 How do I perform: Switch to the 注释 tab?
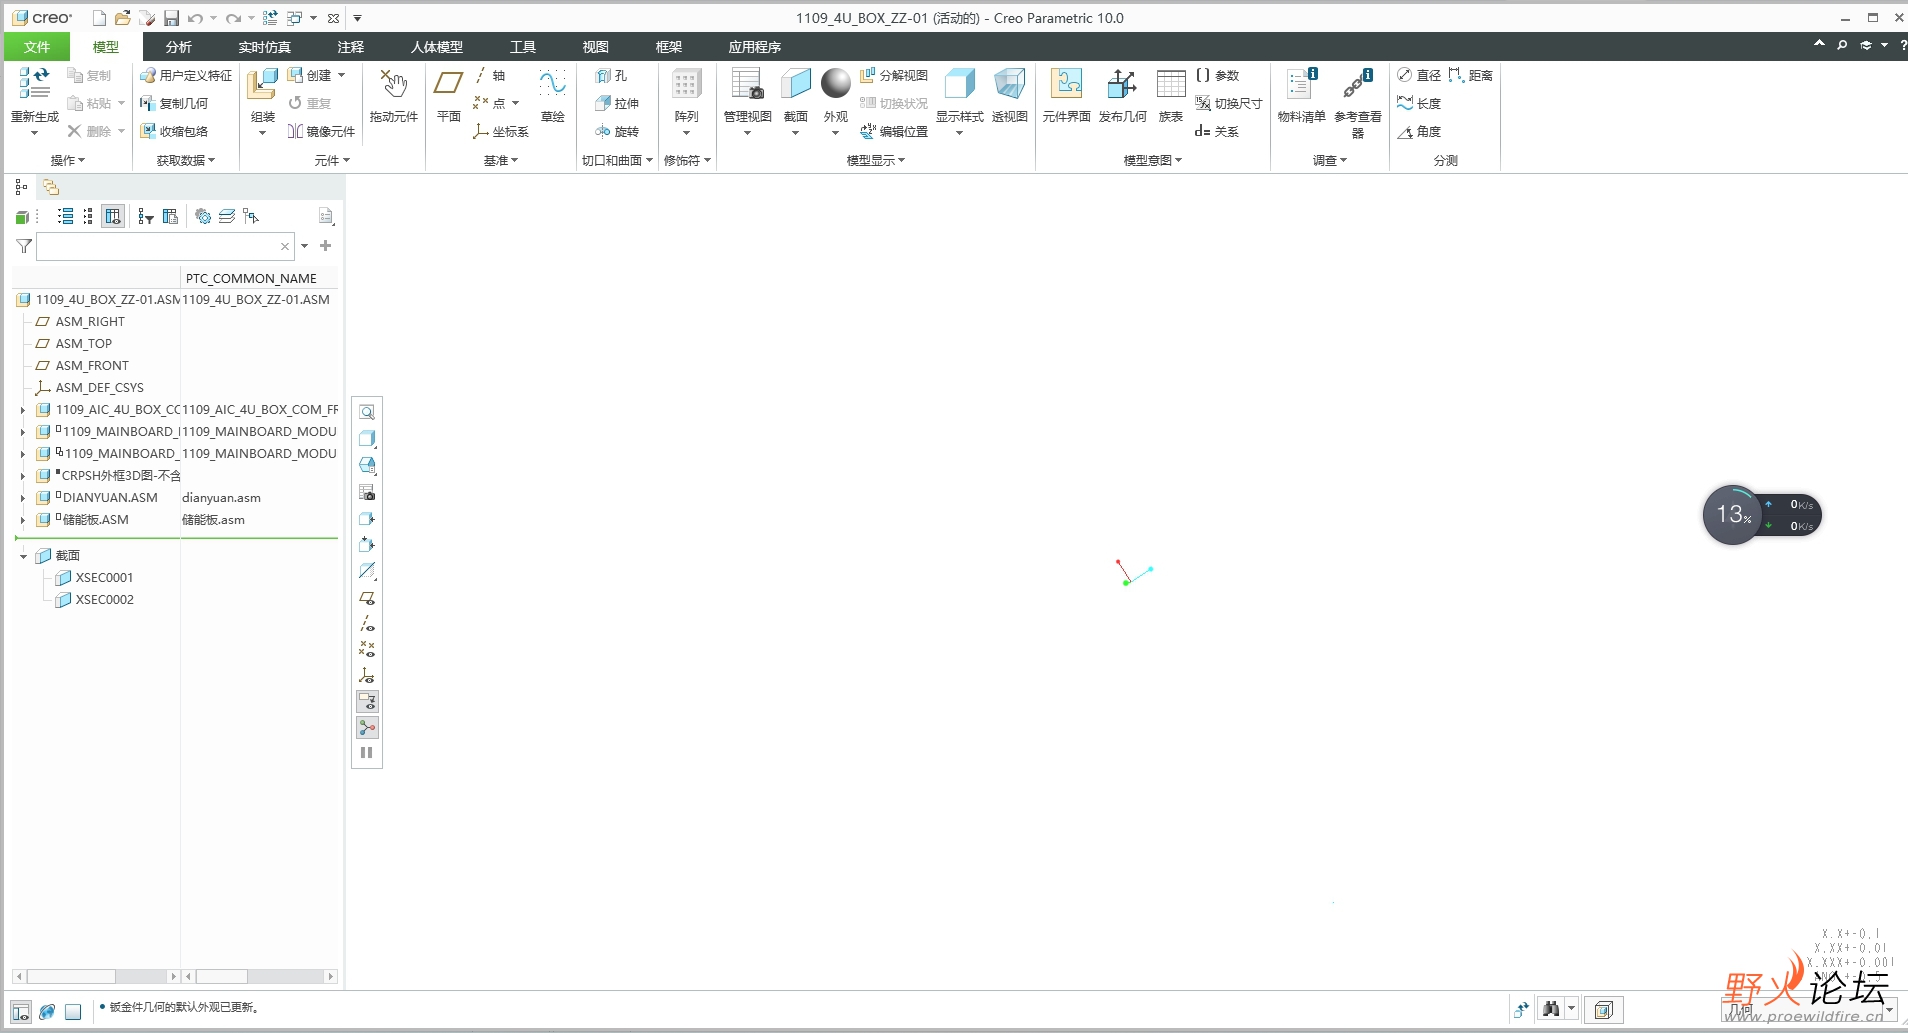coord(350,47)
